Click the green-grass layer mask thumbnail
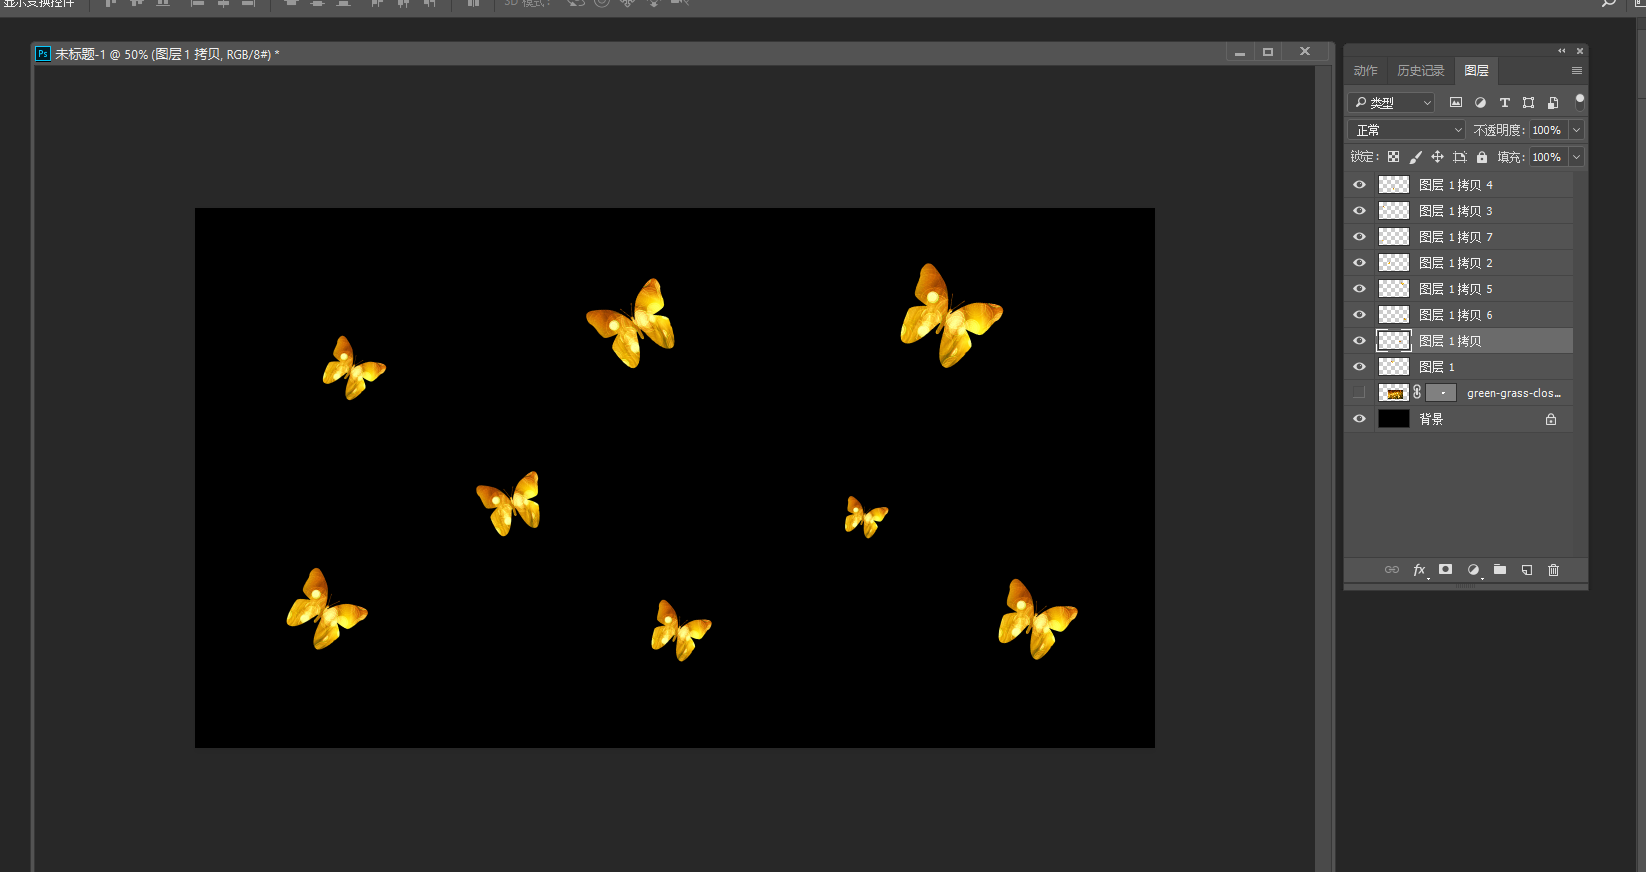This screenshot has height=872, width=1646. pos(1441,393)
